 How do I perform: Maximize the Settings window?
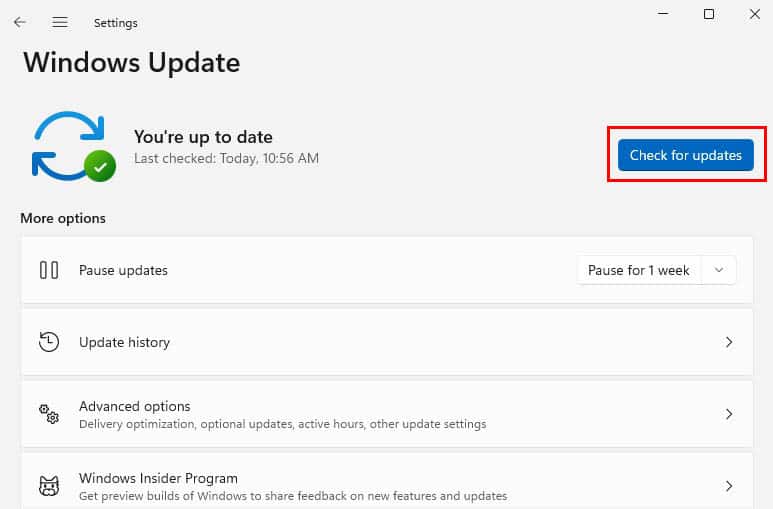[x=709, y=14]
